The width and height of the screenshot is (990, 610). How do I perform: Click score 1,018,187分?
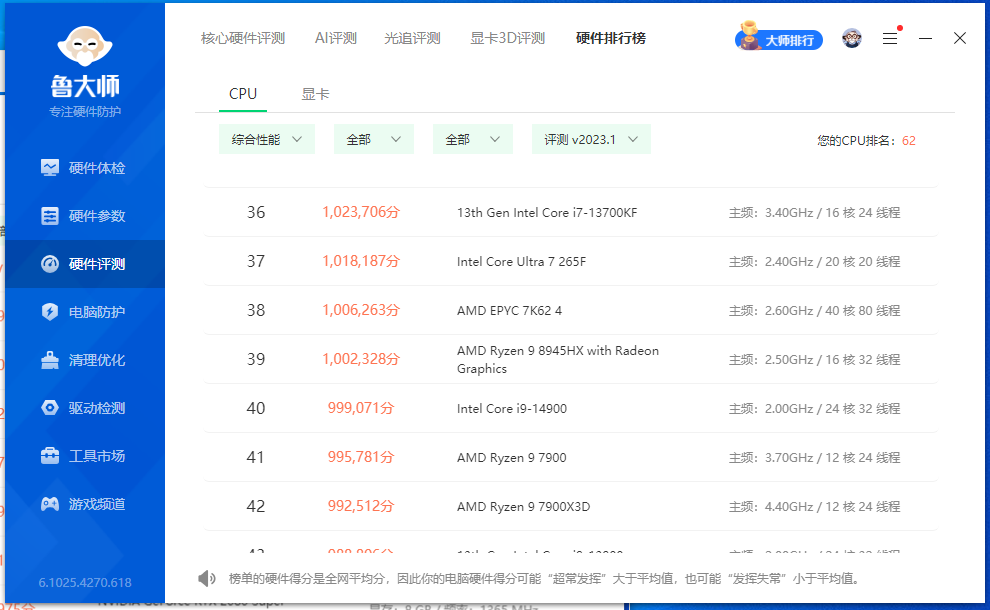tap(361, 261)
